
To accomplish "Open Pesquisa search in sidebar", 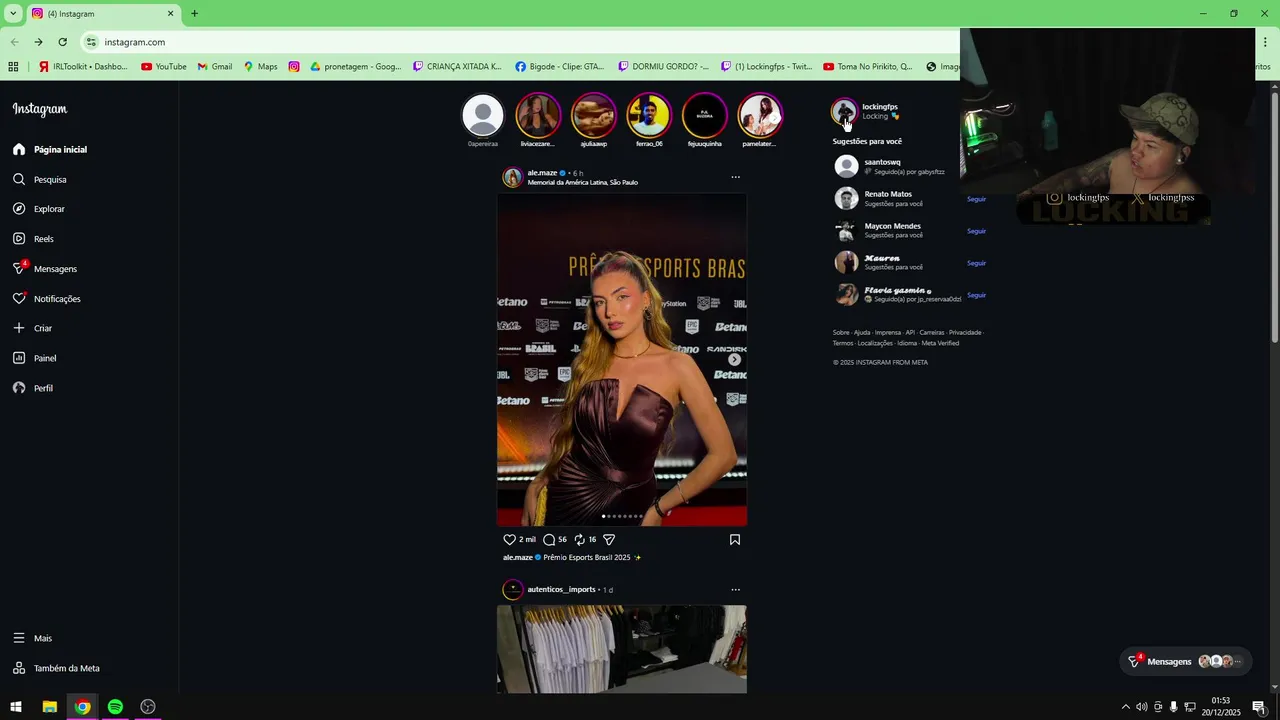I will pos(40,179).
